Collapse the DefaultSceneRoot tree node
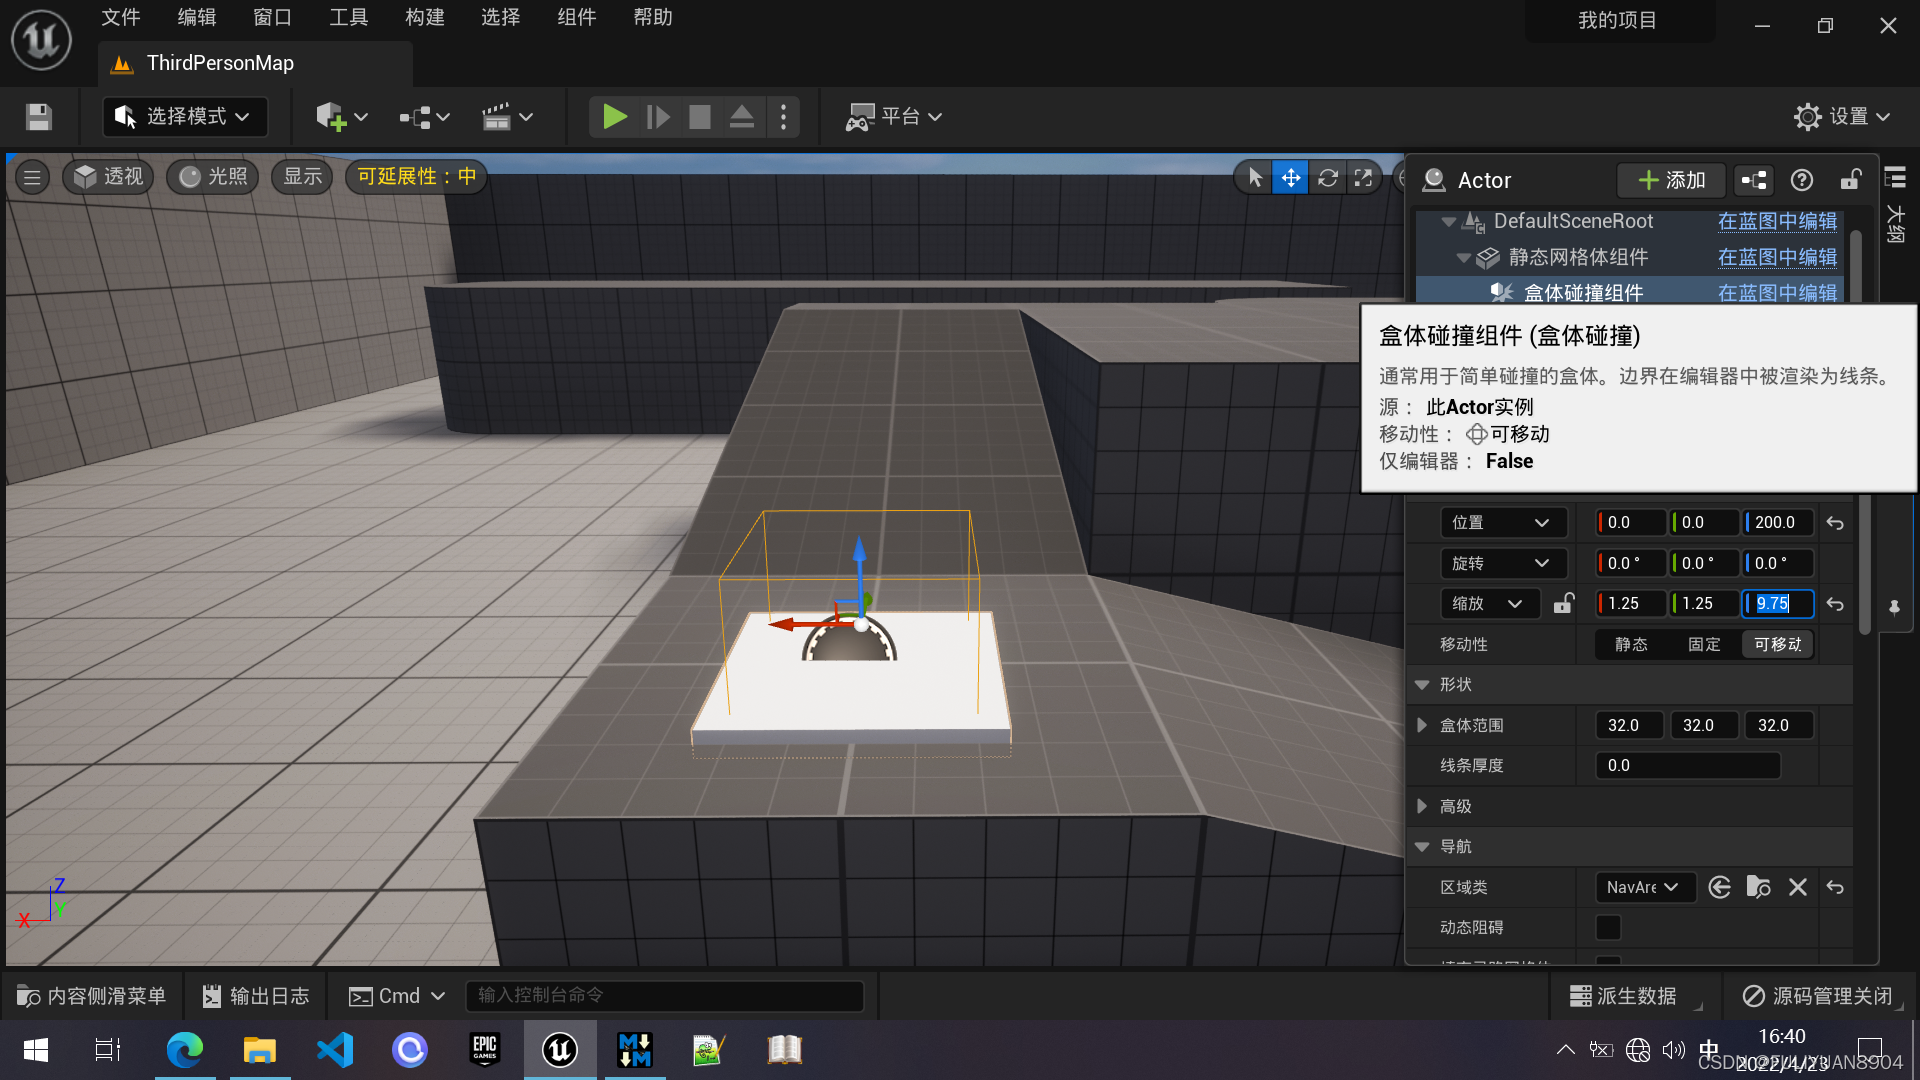This screenshot has width=1920, height=1080. [1448, 222]
